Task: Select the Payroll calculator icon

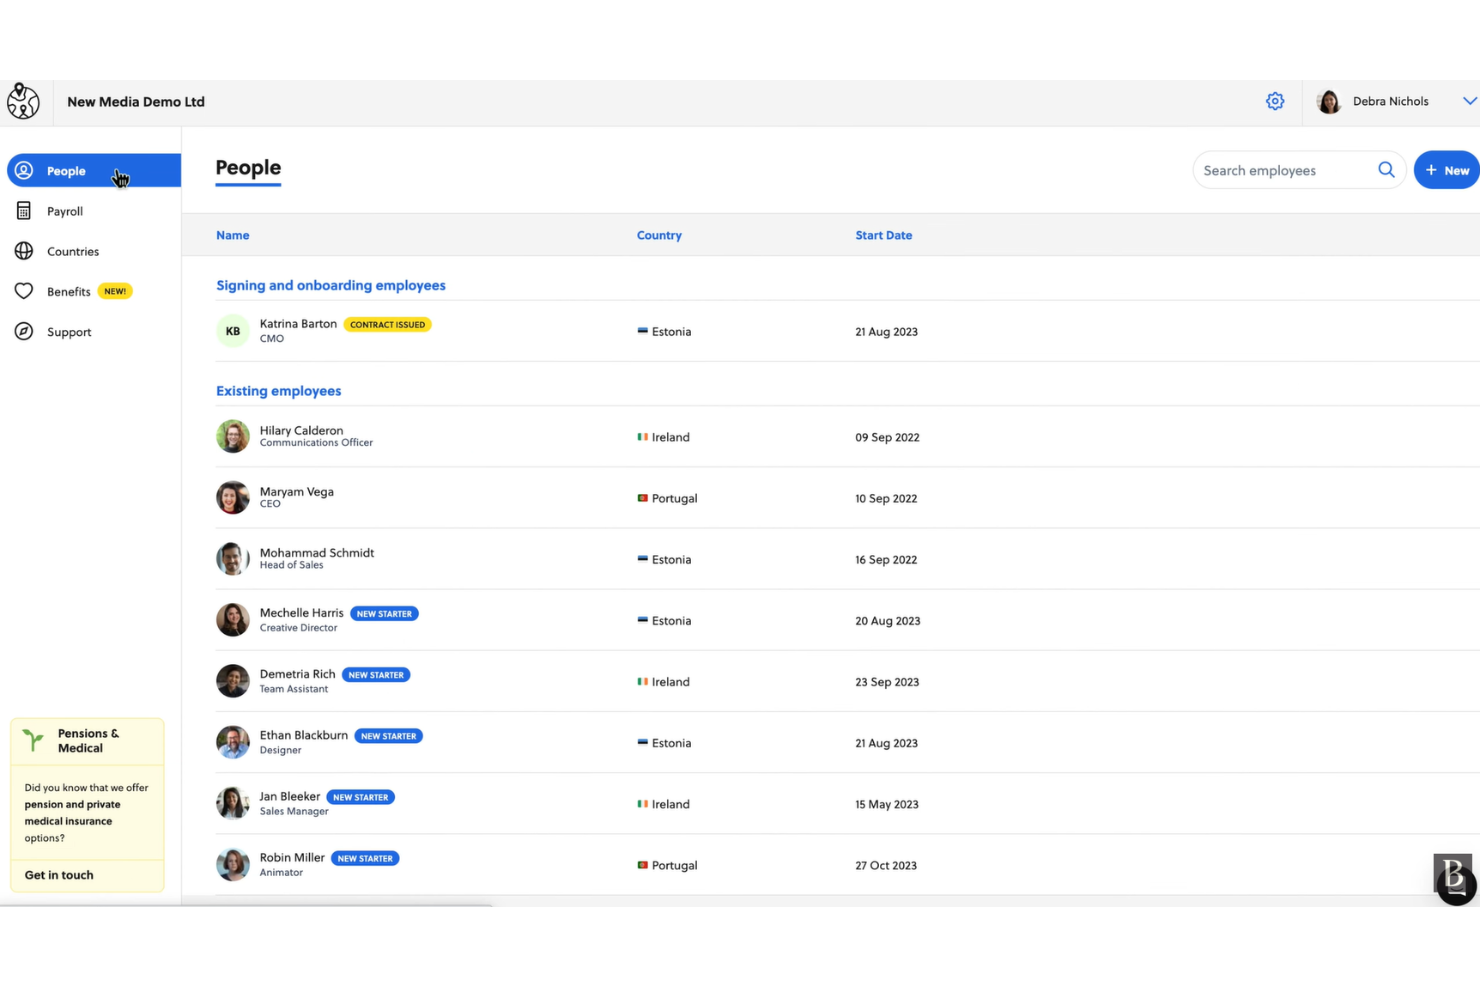Action: [24, 211]
